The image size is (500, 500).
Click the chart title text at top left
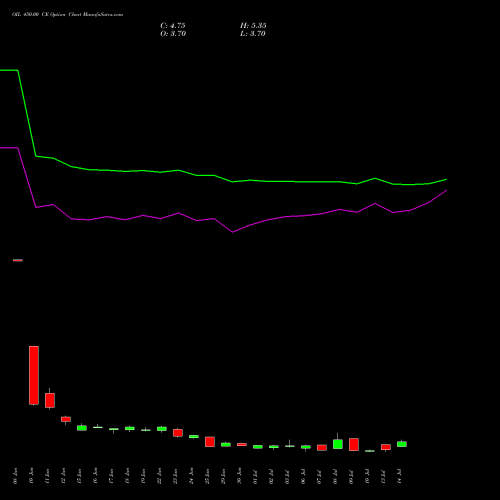67,15
